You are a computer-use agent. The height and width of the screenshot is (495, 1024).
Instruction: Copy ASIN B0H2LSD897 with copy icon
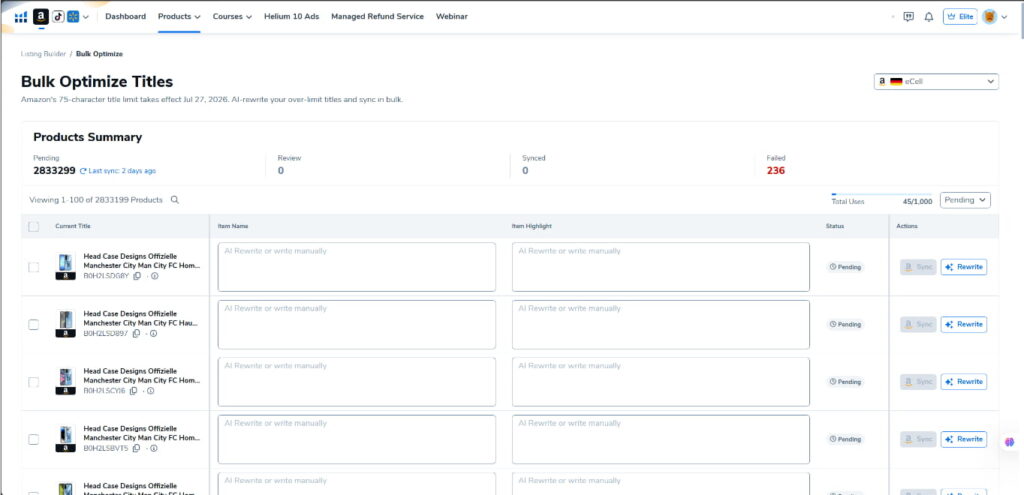coord(136,334)
